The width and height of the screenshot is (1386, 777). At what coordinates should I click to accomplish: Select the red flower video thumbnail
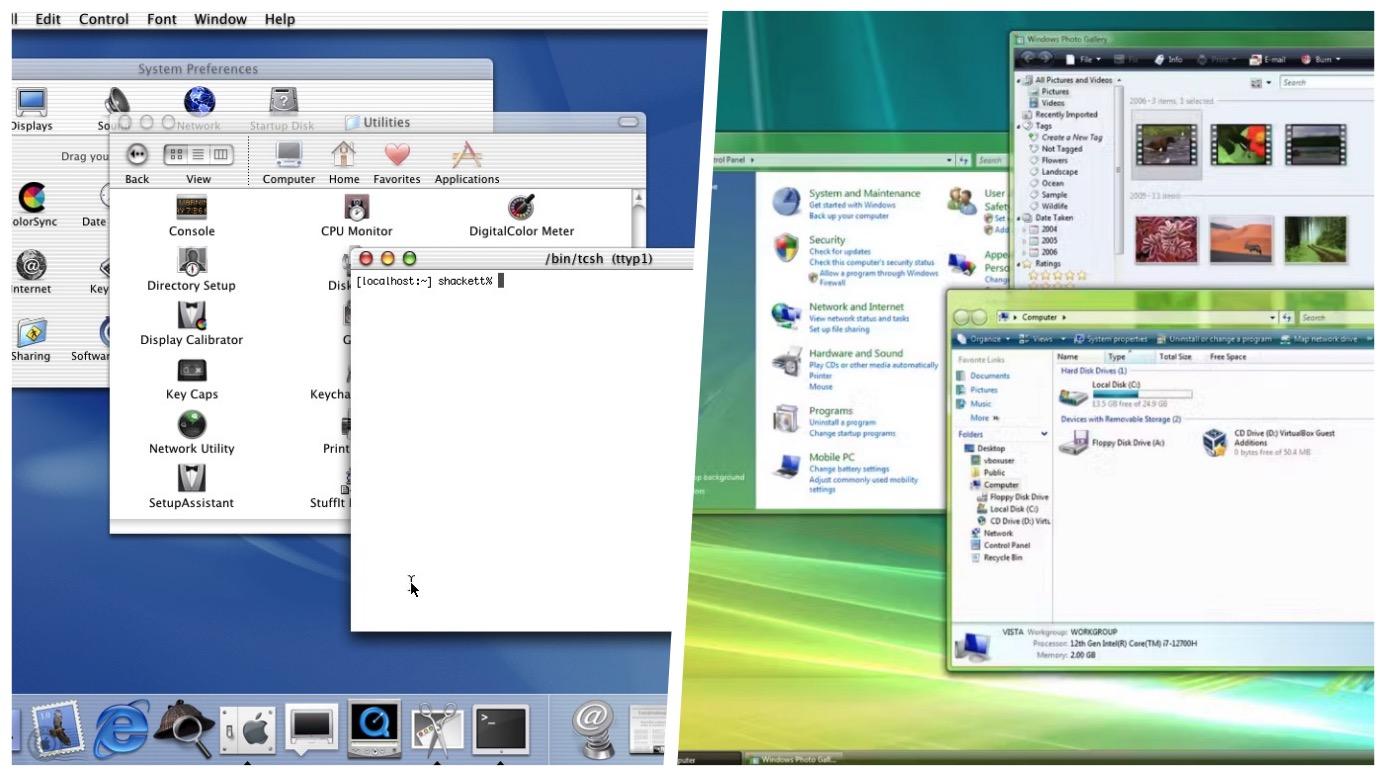click(1241, 145)
